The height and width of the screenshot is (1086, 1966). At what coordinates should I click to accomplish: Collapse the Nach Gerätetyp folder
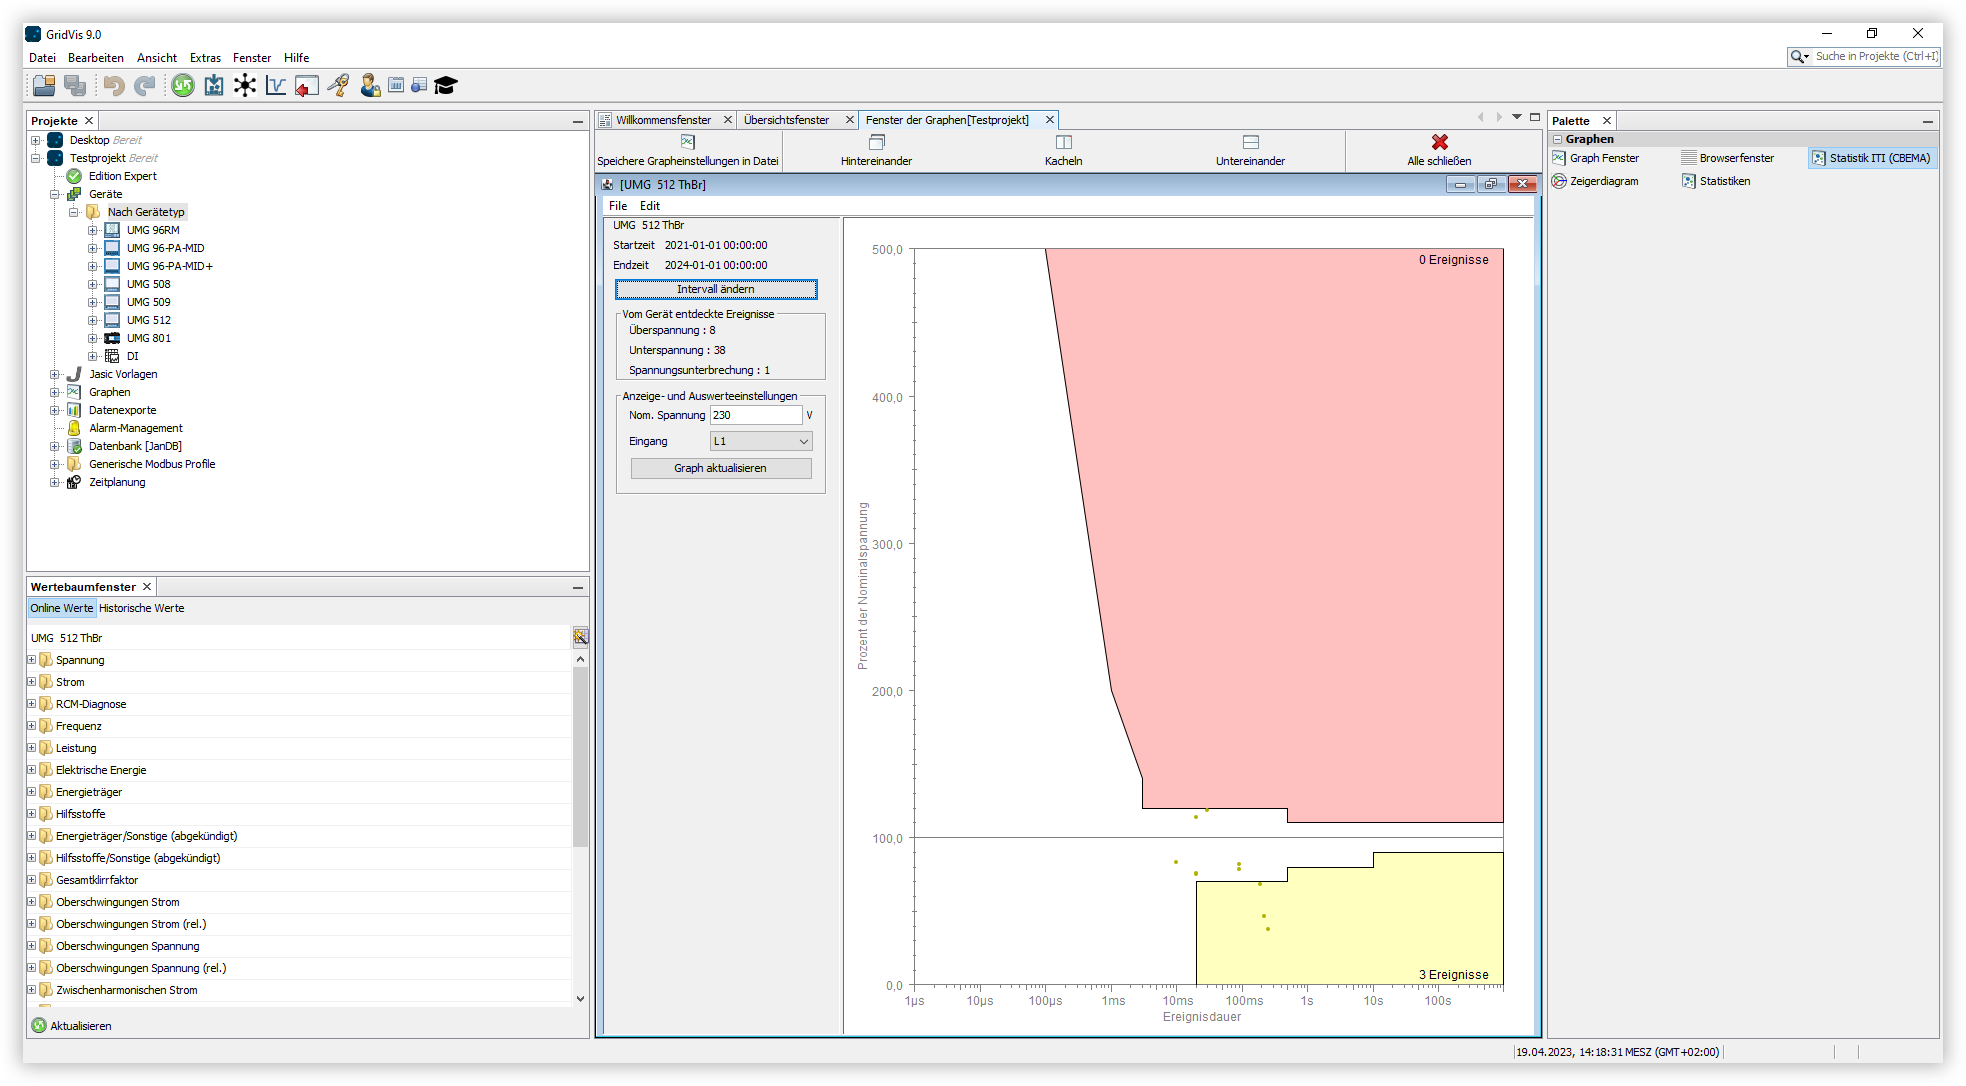tap(73, 212)
